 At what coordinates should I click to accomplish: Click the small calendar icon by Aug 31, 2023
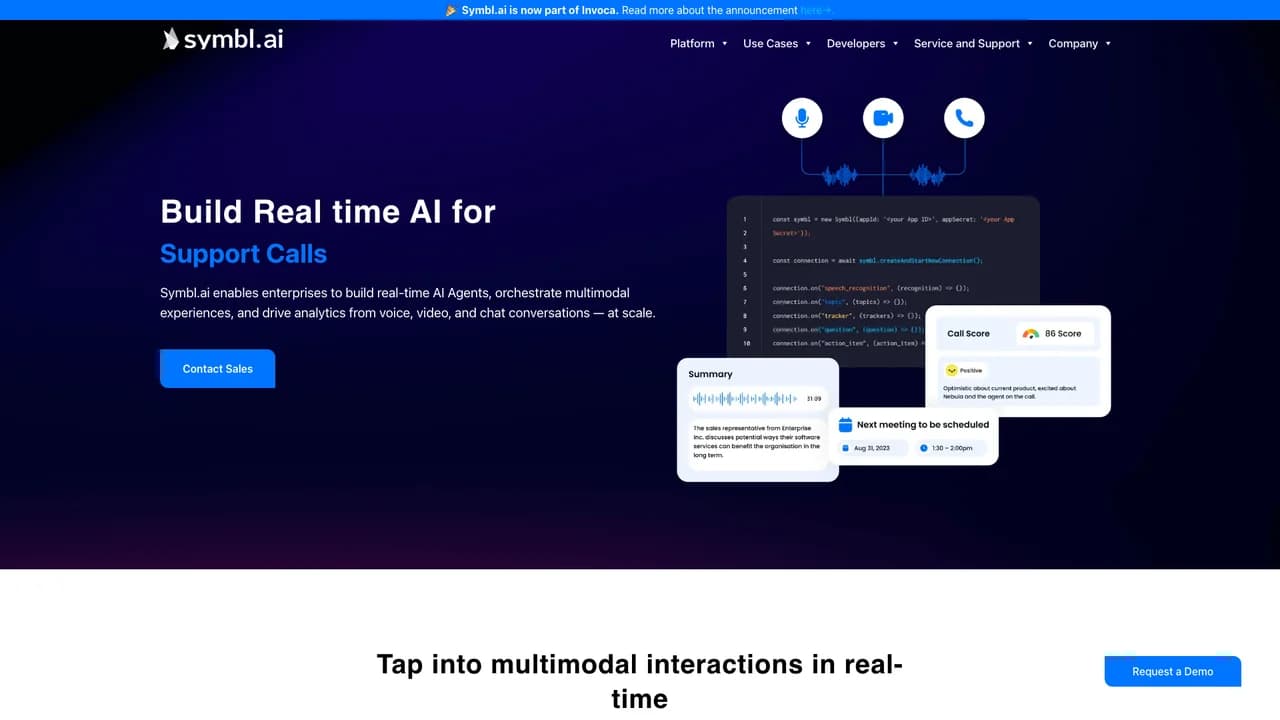(845, 448)
